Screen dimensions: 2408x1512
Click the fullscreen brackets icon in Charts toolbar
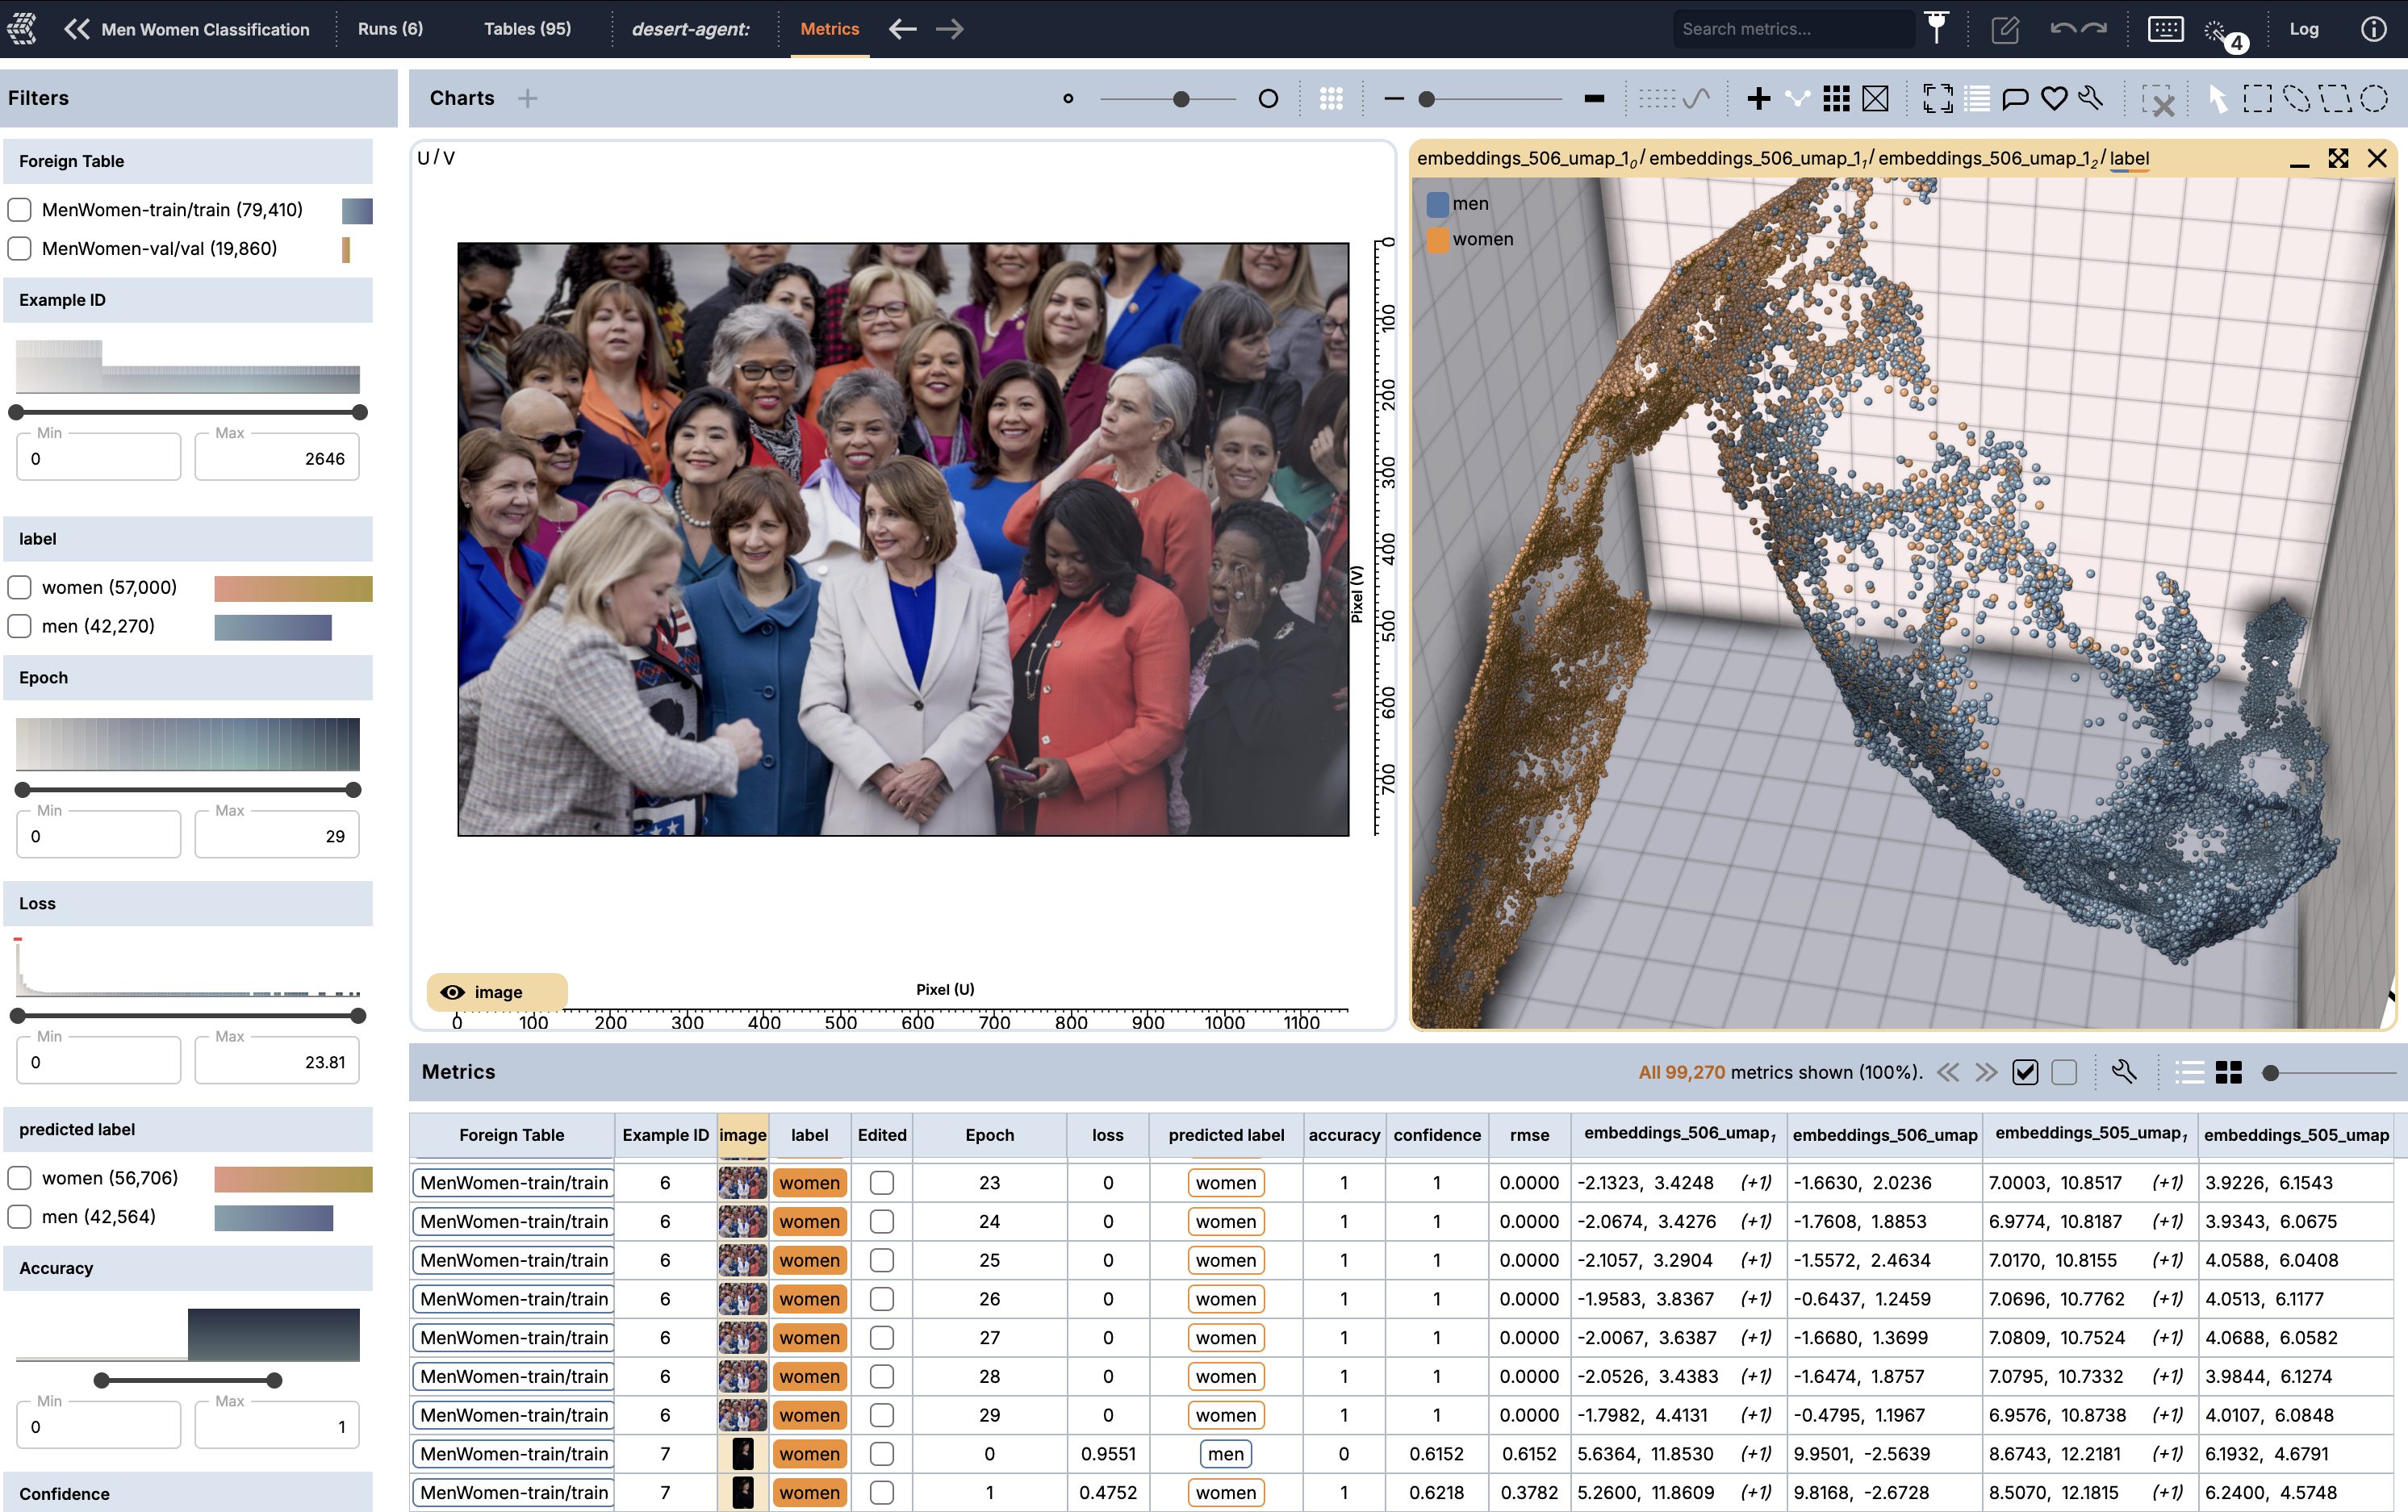pos(1937,98)
